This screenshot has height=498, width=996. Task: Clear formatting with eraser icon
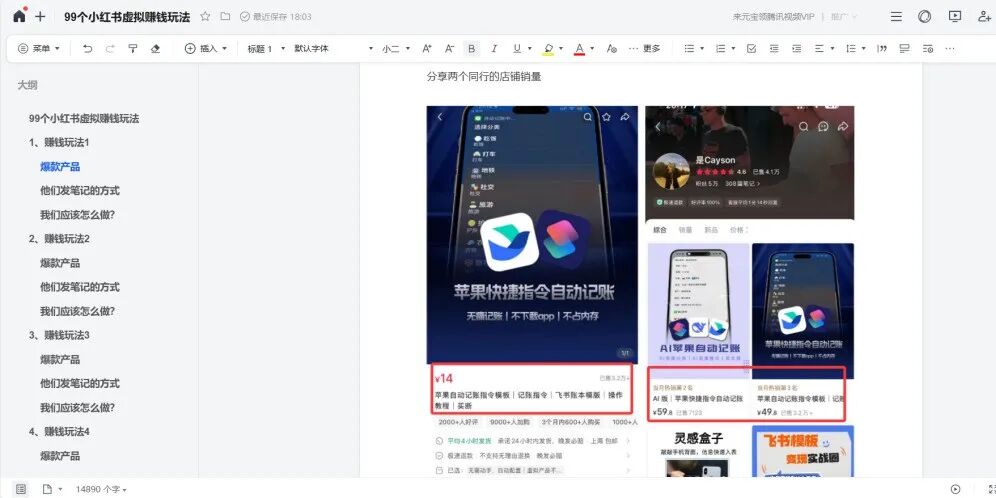155,48
